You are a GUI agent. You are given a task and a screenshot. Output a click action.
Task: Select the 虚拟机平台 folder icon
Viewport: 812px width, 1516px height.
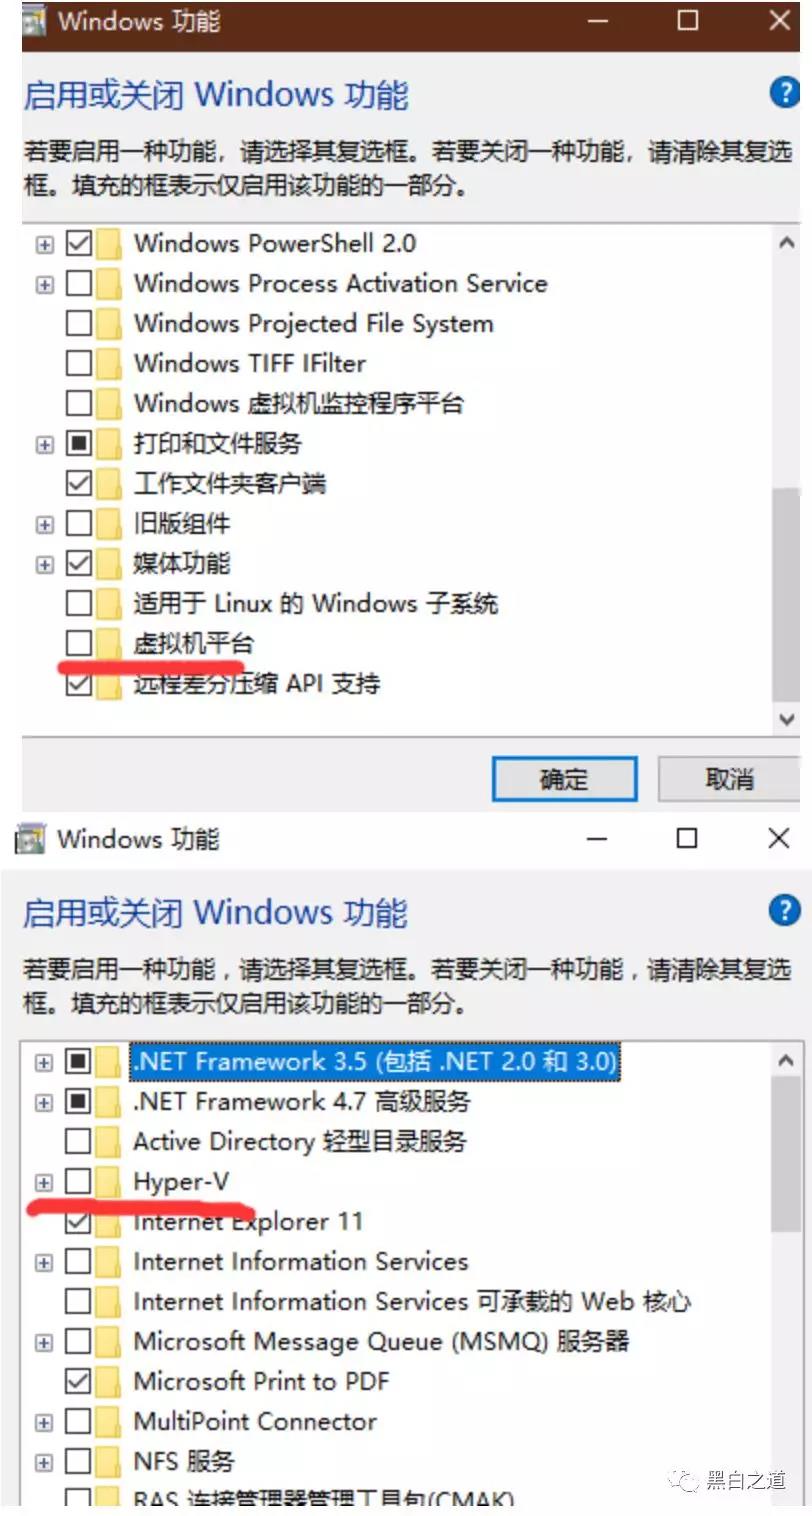click(x=108, y=643)
